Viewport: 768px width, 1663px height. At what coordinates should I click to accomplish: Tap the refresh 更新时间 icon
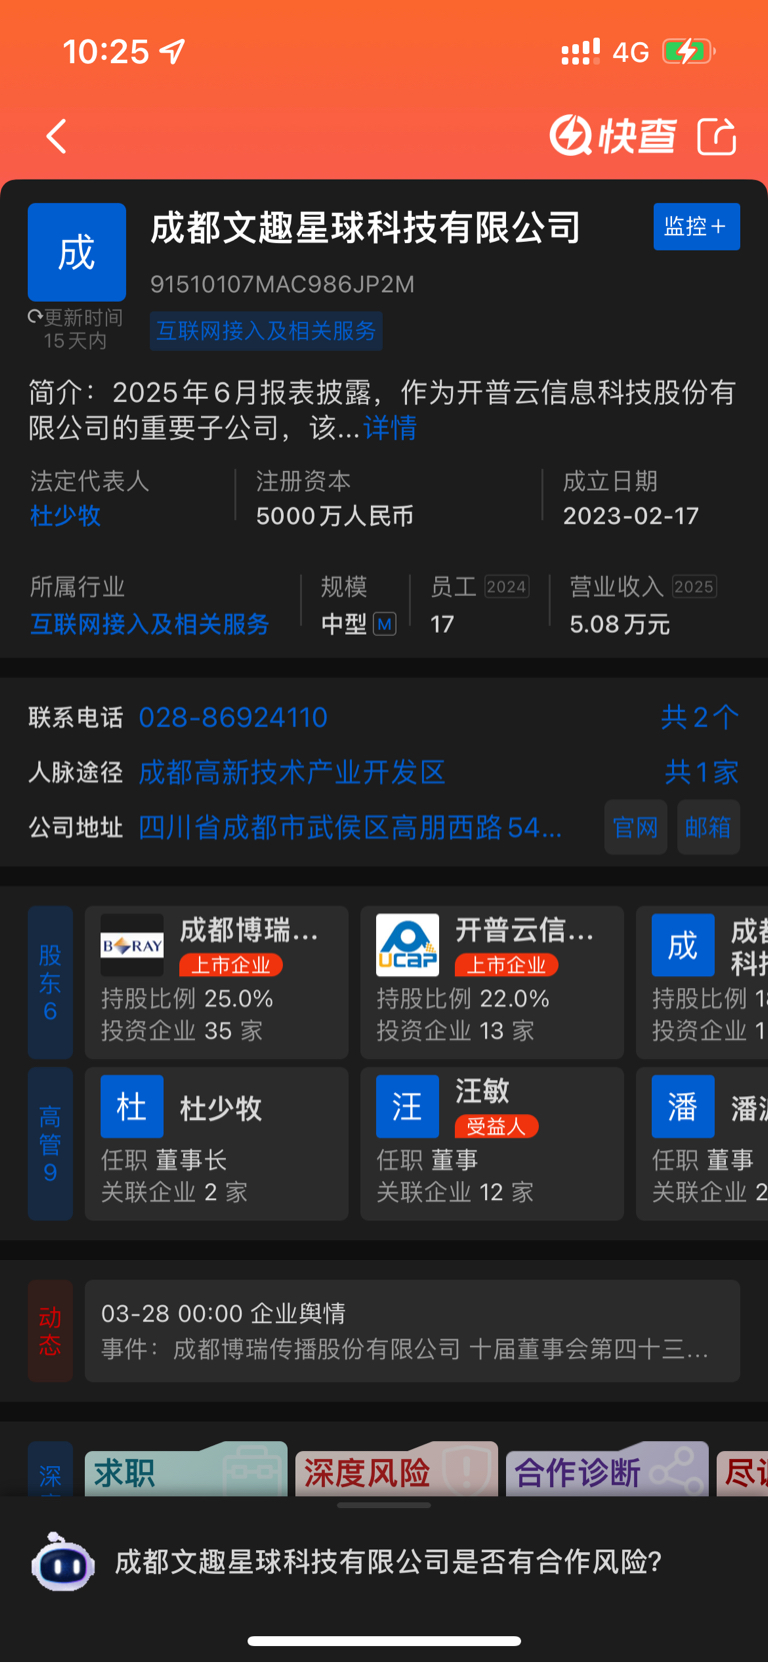[35, 317]
